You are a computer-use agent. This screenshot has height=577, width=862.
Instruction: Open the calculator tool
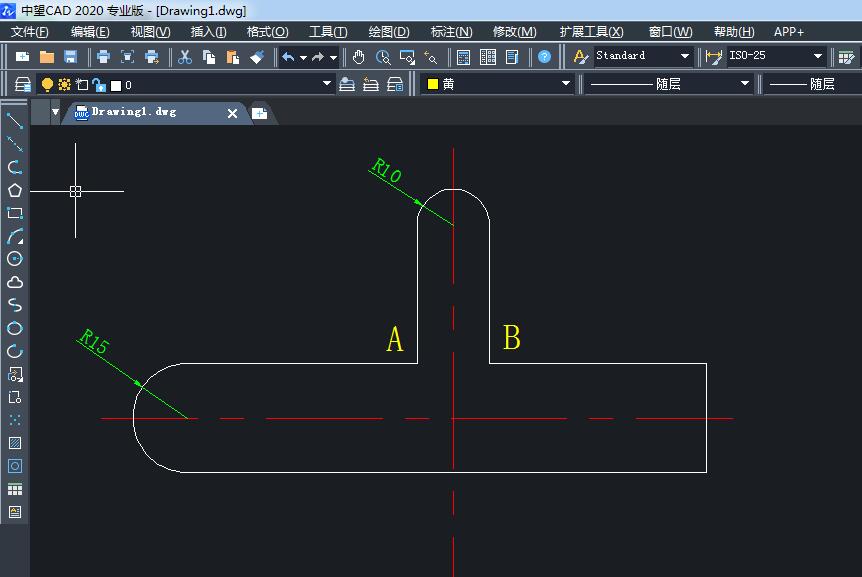coord(463,56)
